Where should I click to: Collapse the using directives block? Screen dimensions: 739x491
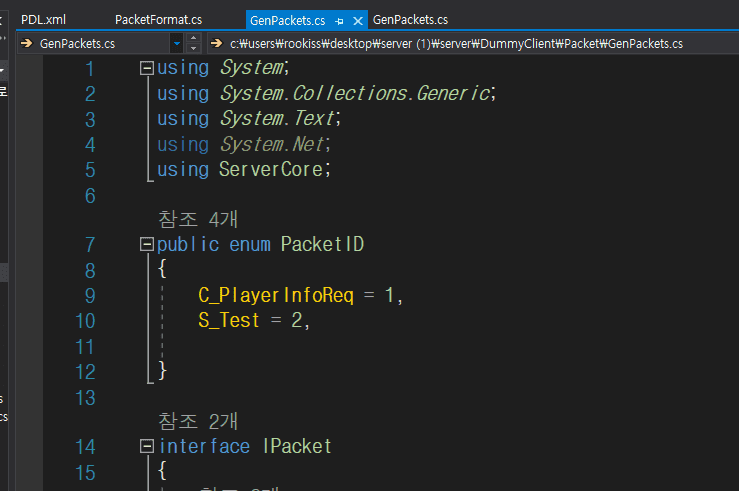pyautogui.click(x=148, y=68)
